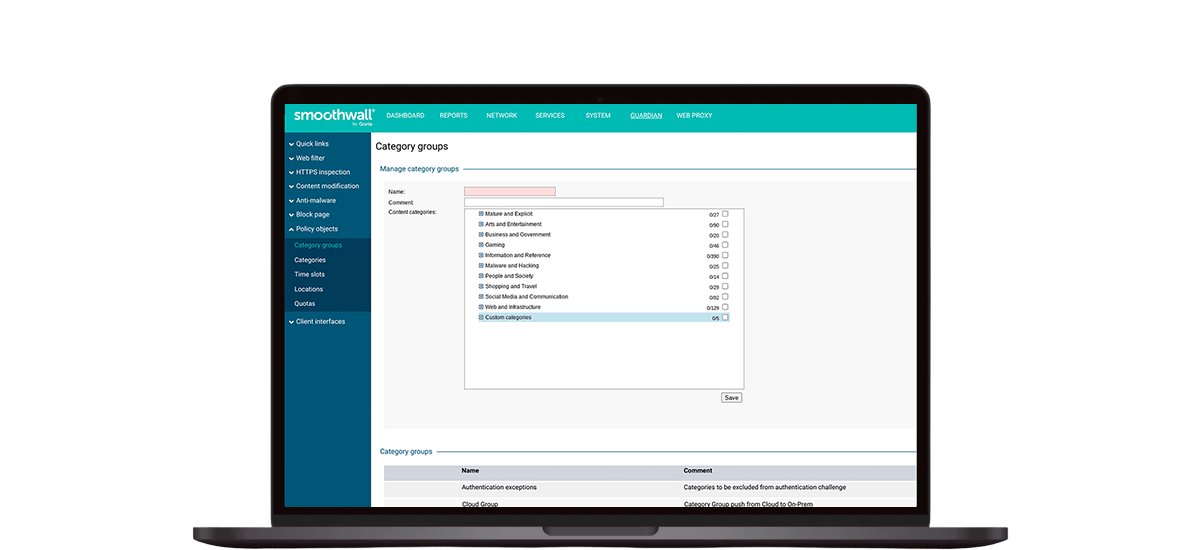Open the GUARDIAN menu

coord(646,116)
